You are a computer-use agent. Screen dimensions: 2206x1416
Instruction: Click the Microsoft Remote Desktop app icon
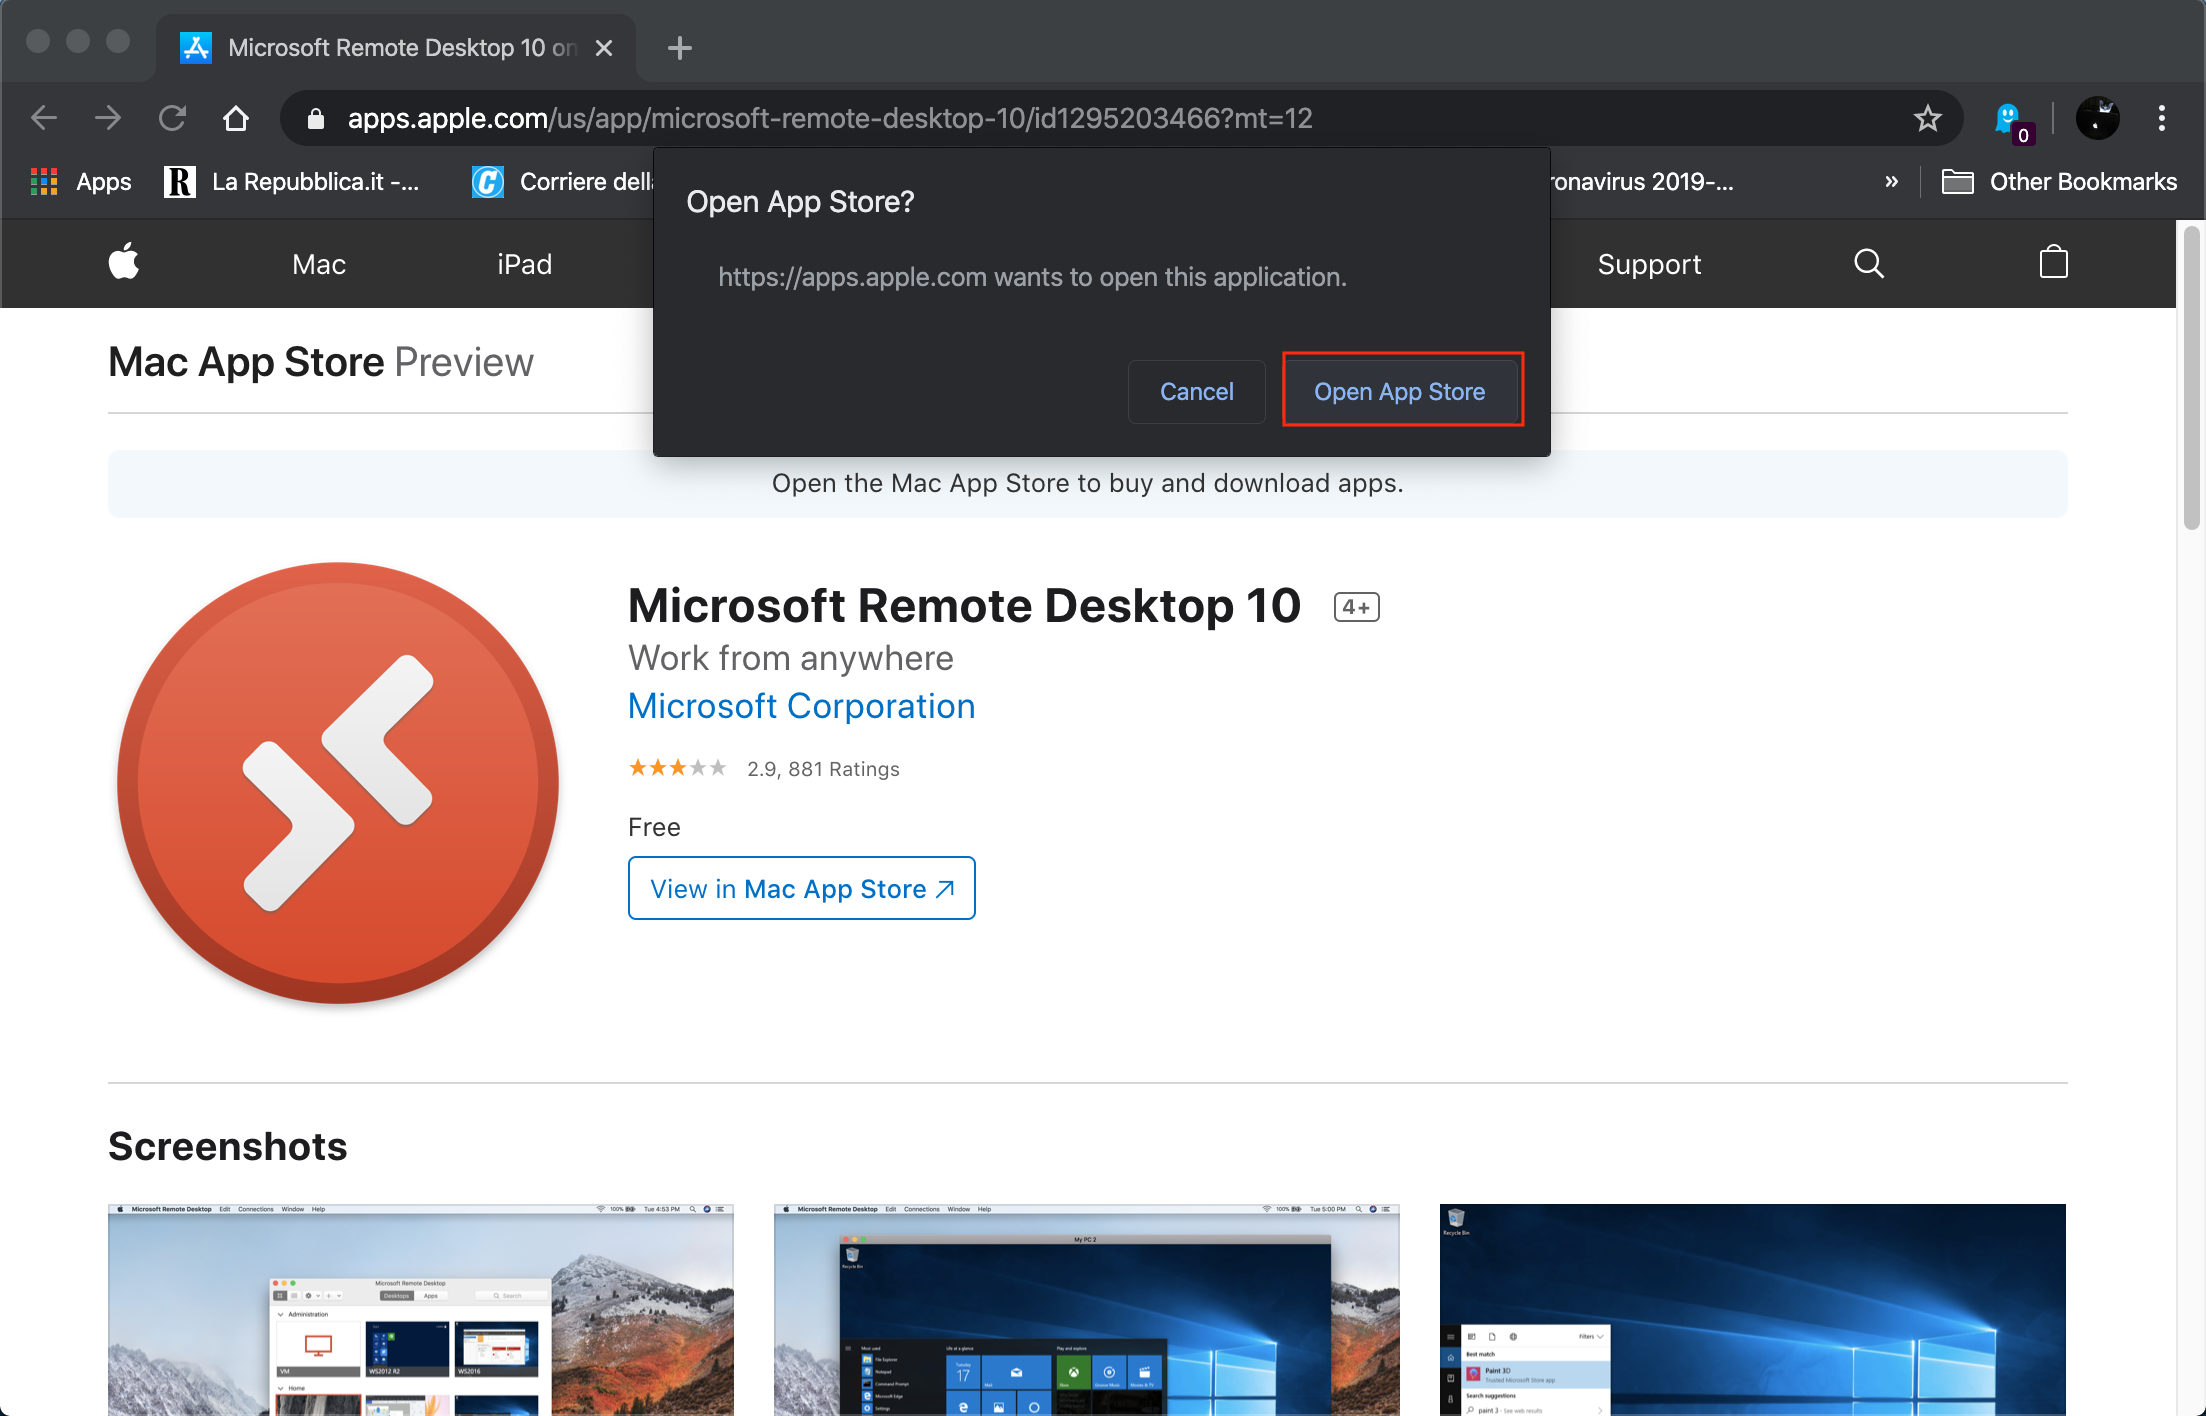pos(338,782)
